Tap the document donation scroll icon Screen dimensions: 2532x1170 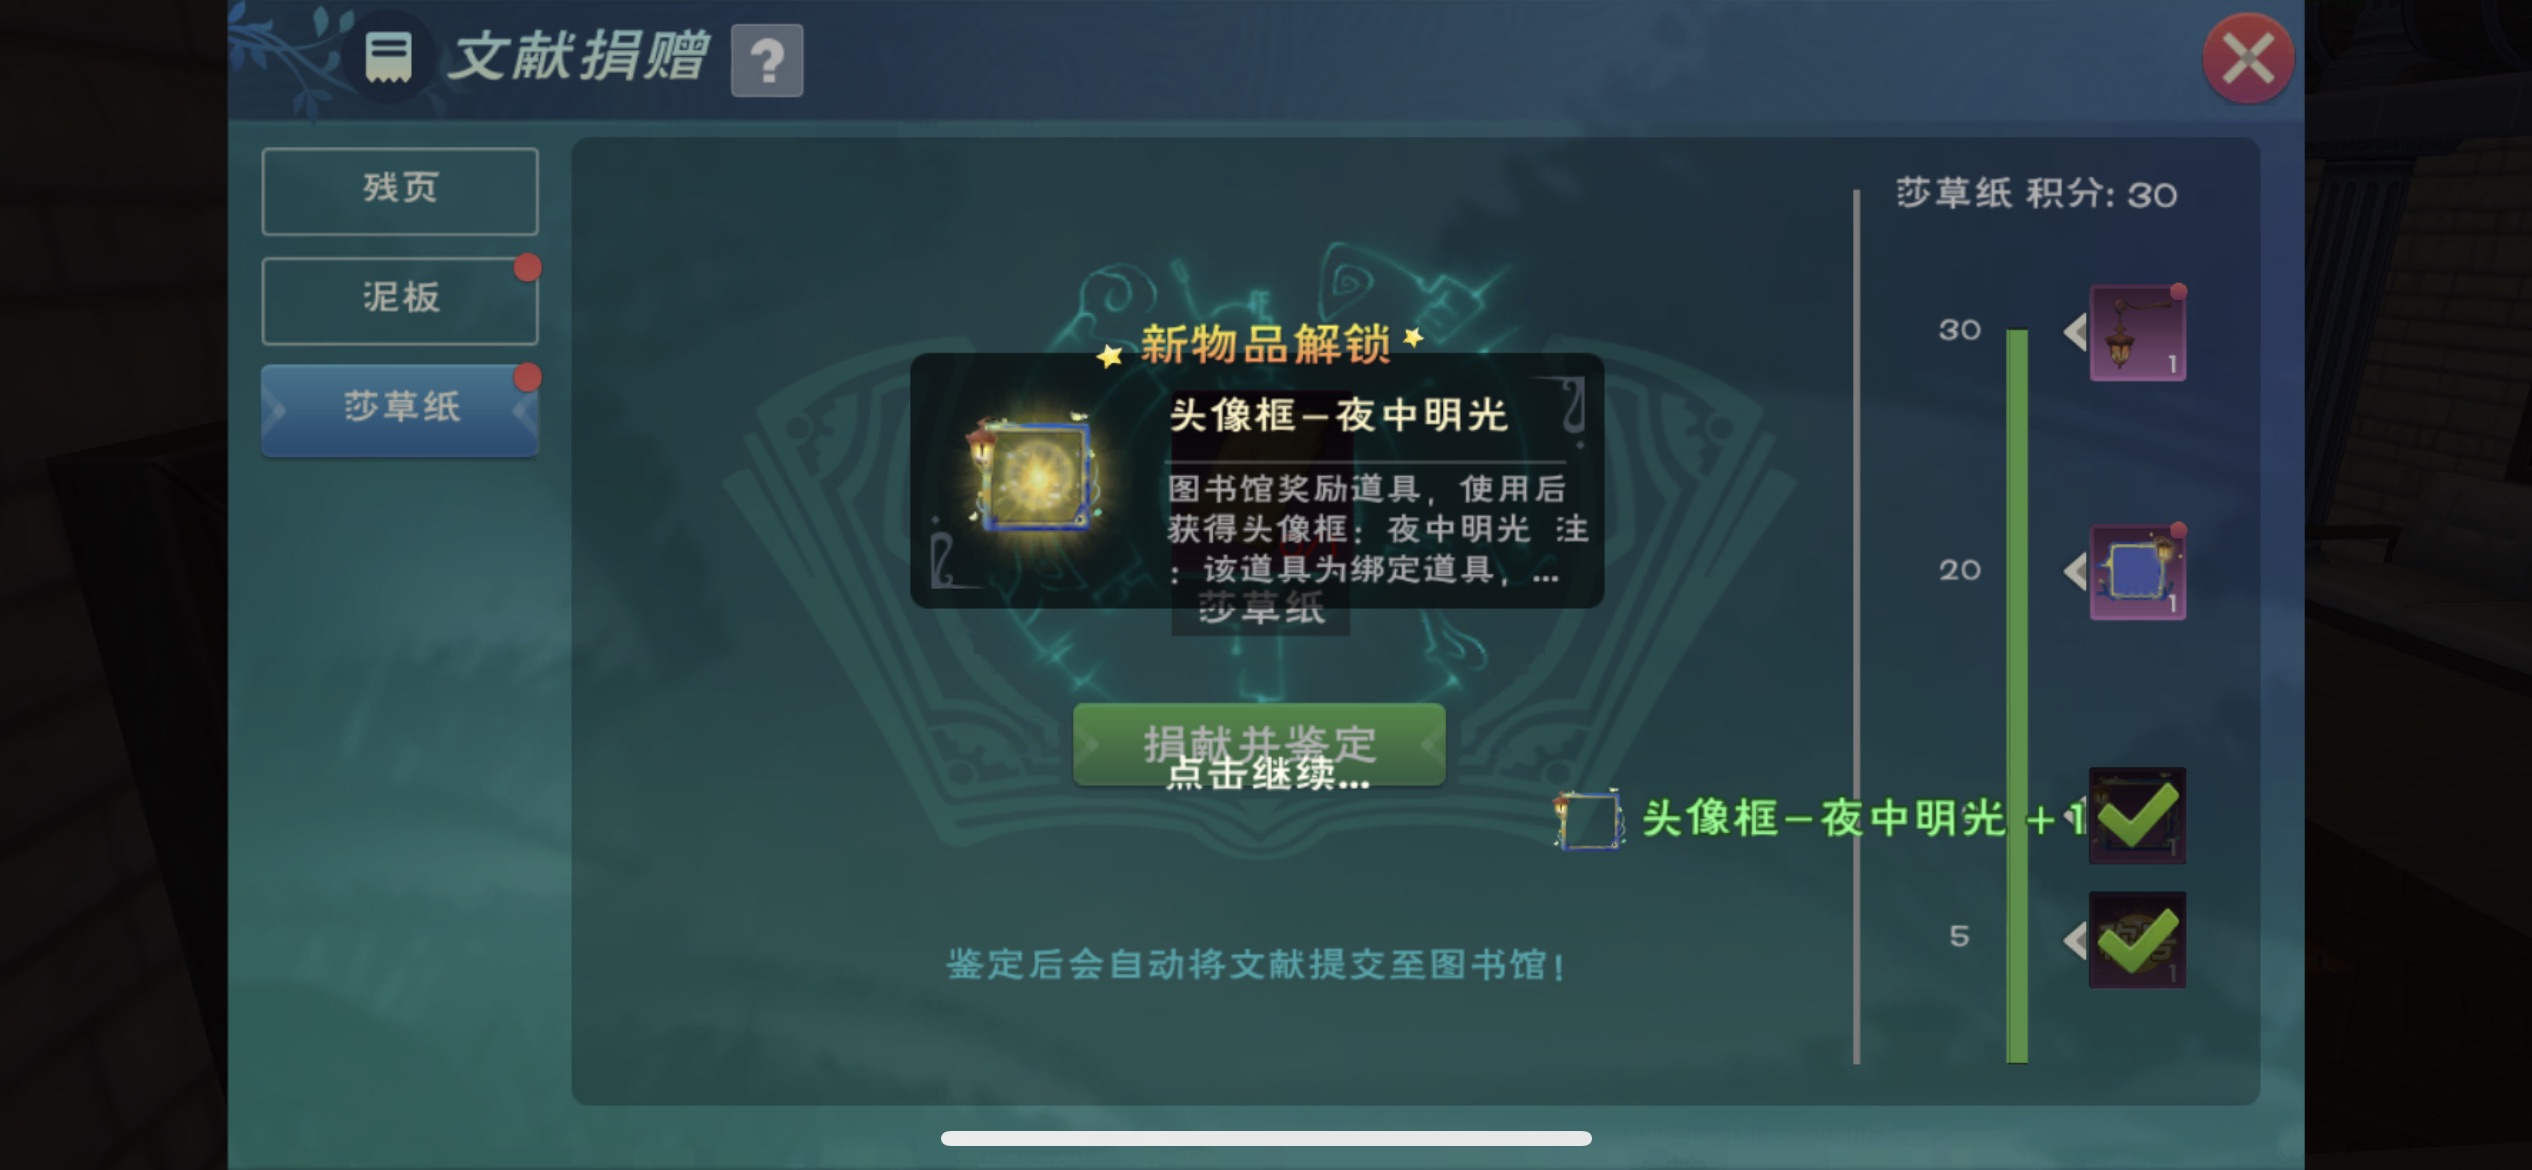click(x=388, y=58)
